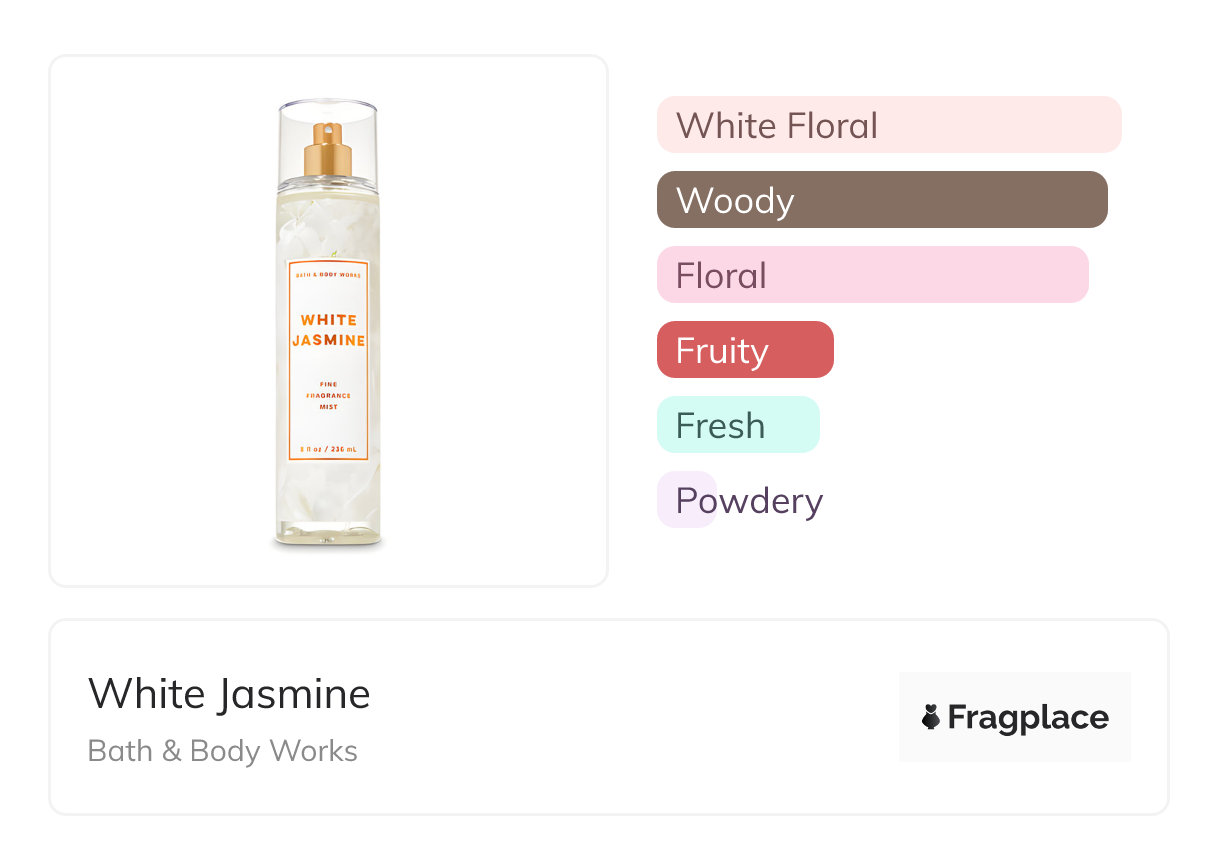1218x864 pixels.
Task: Click the Fine Fragrance Mist text on the bottle
Action: [x=328, y=395]
